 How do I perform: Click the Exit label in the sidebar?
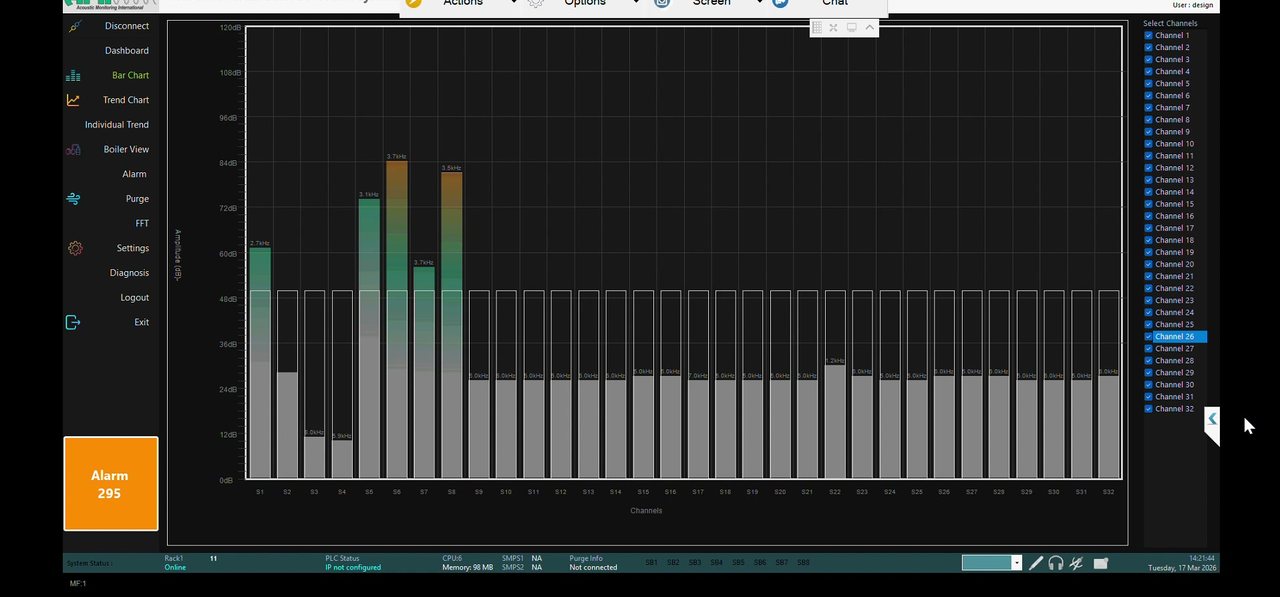142,322
